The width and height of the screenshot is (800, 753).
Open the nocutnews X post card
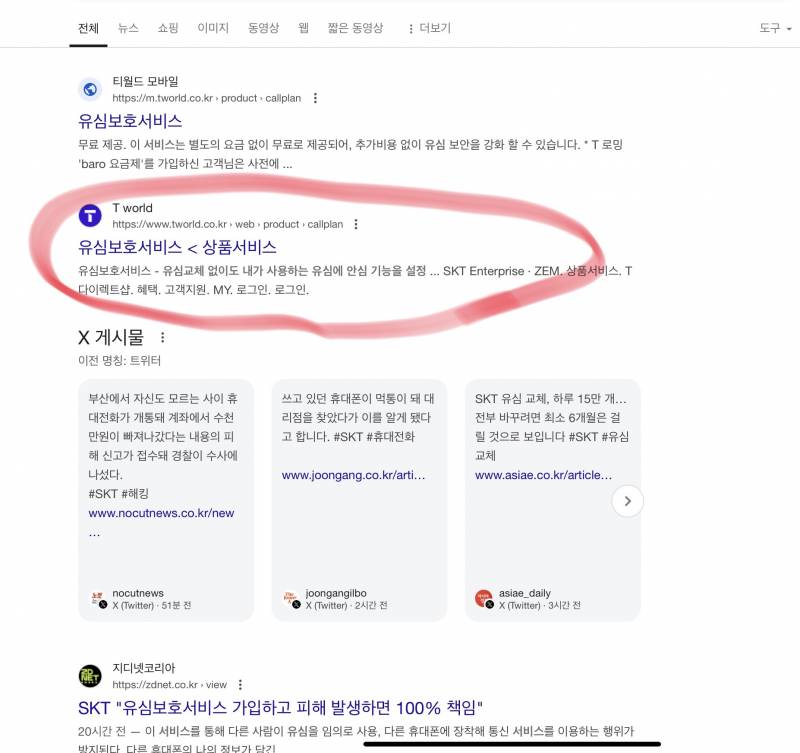coord(166,500)
